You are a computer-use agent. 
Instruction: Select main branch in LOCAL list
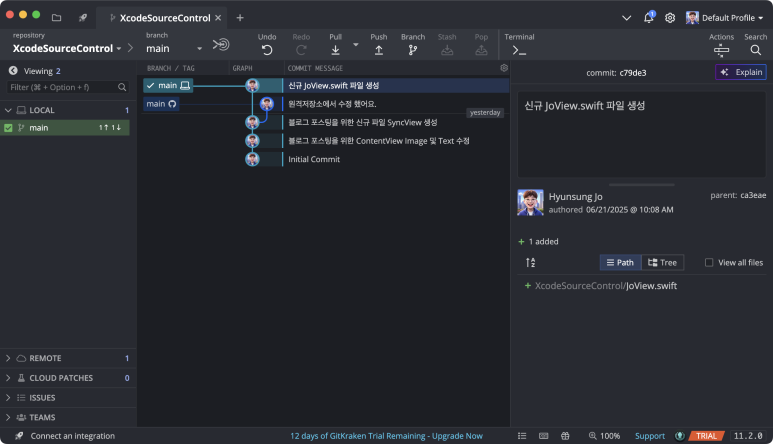pos(65,128)
